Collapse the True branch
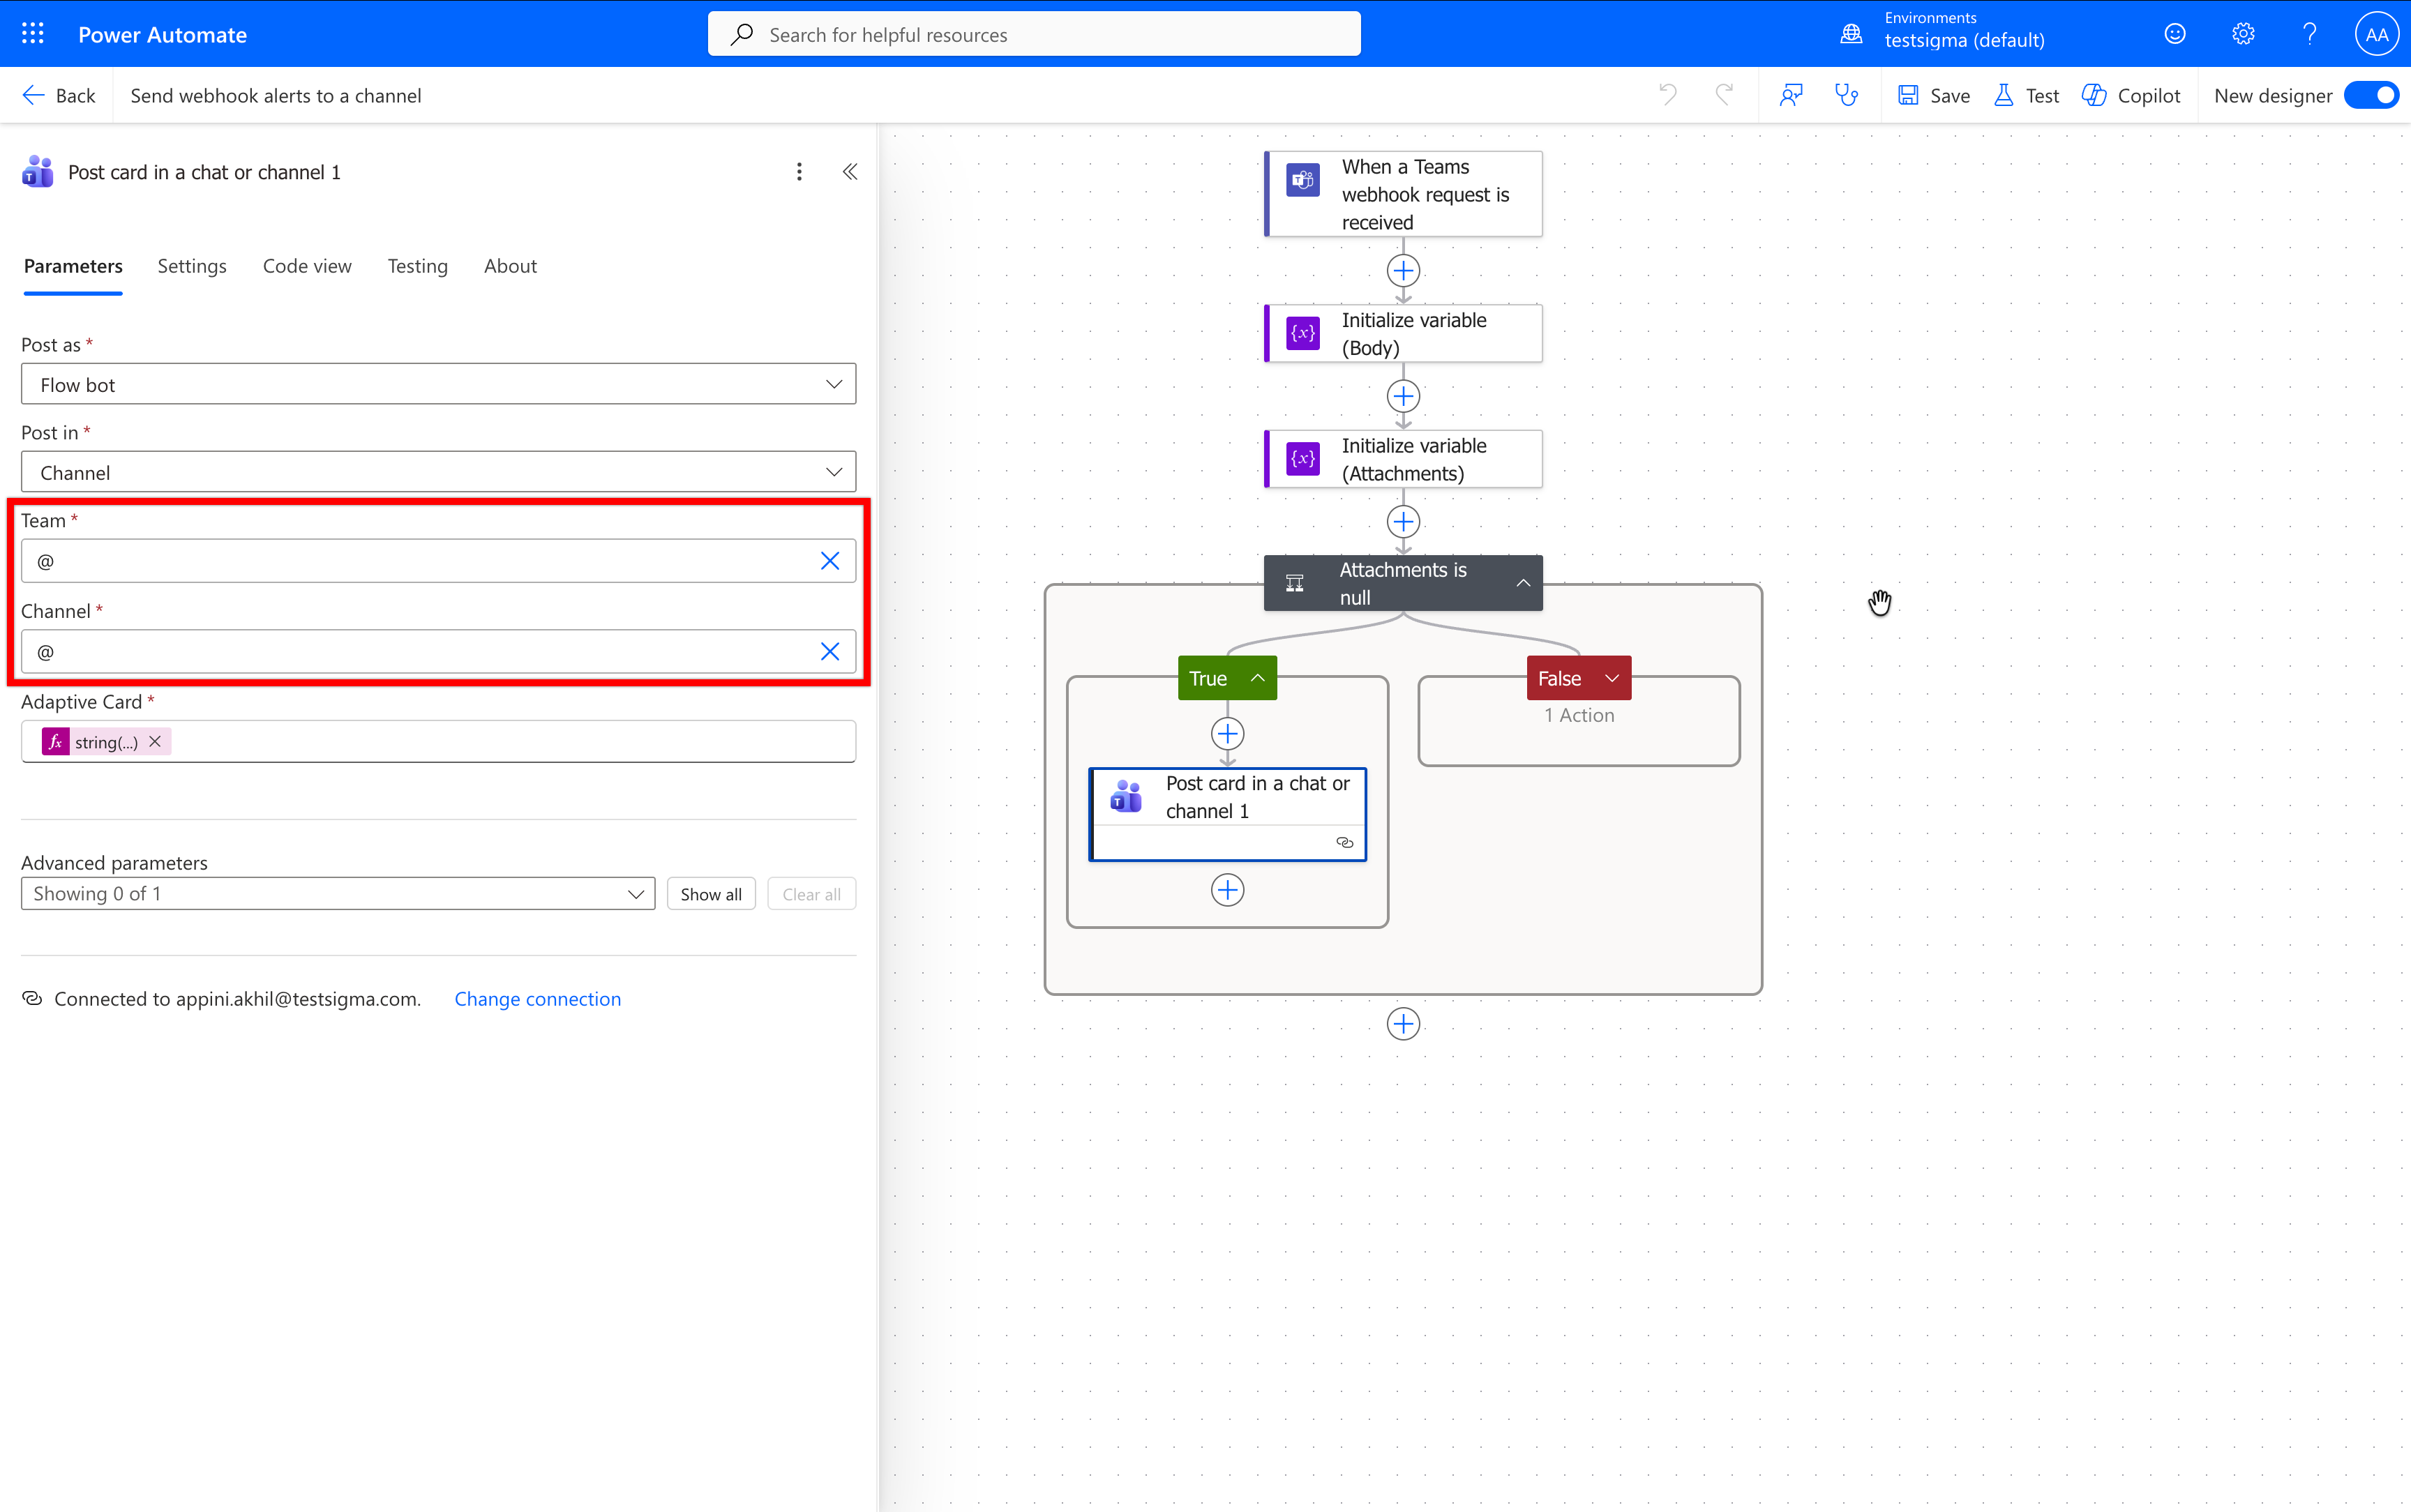Viewport: 2411px width, 1512px height. pyautogui.click(x=1258, y=678)
